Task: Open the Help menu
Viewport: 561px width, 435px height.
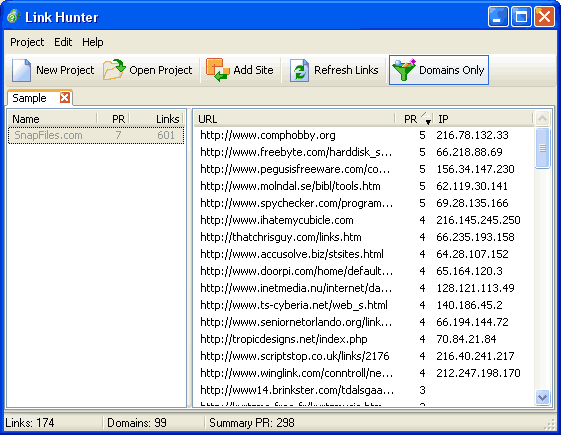Action: coord(93,42)
